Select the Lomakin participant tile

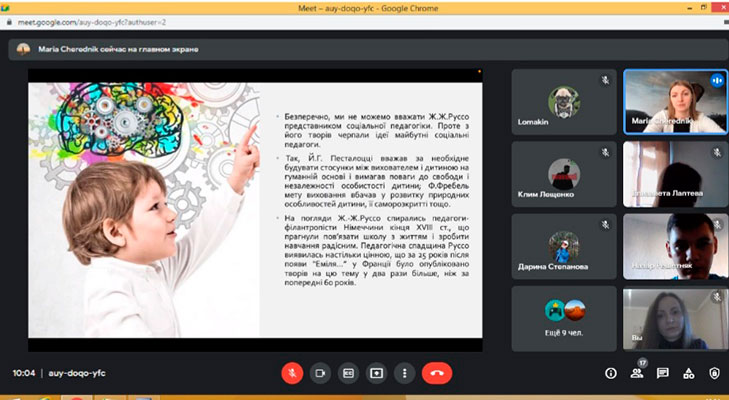point(564,102)
